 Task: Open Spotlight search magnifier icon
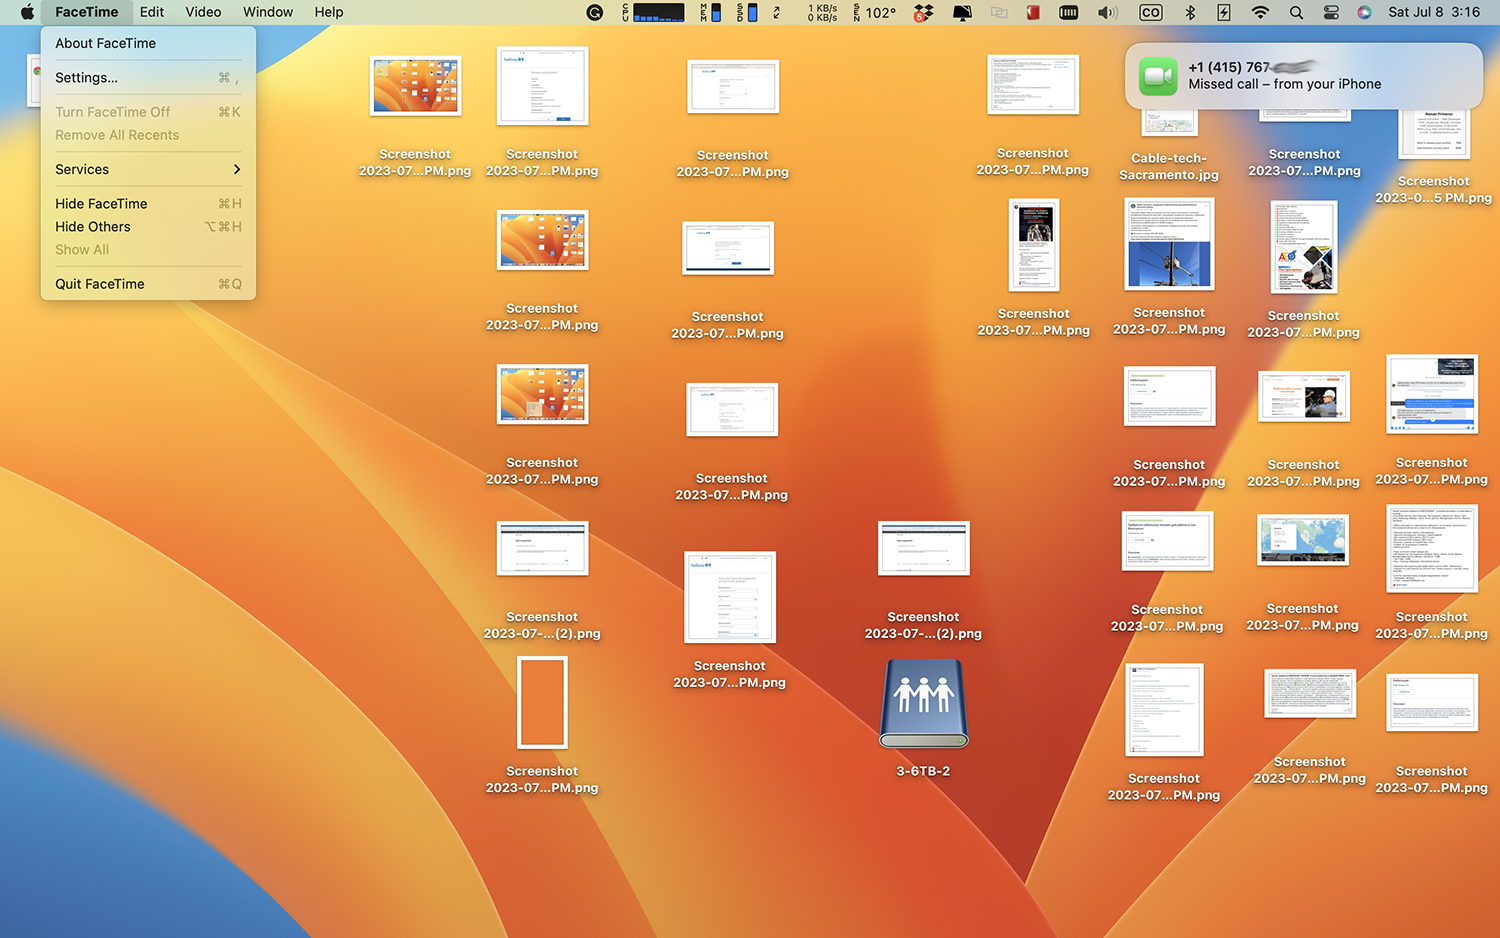point(1296,12)
